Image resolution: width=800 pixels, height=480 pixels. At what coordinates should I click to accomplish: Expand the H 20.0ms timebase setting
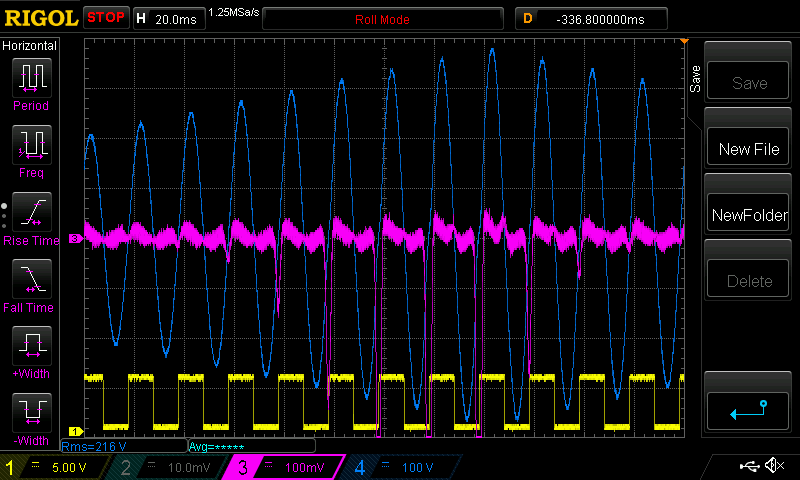click(167, 18)
